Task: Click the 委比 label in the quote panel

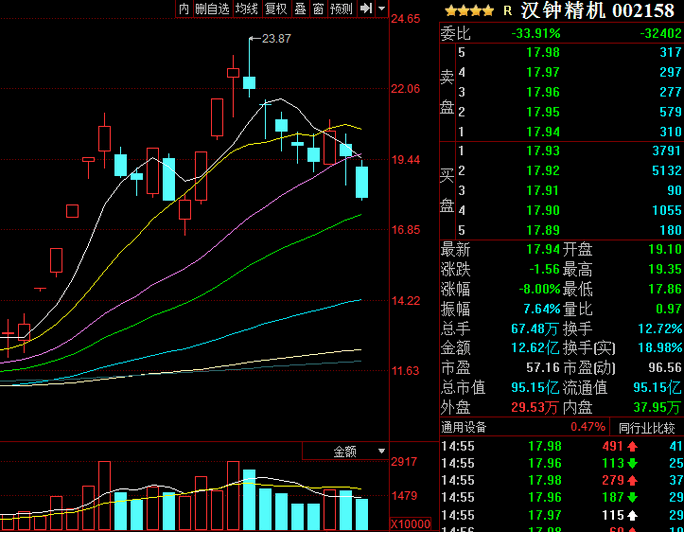Action: pos(455,33)
